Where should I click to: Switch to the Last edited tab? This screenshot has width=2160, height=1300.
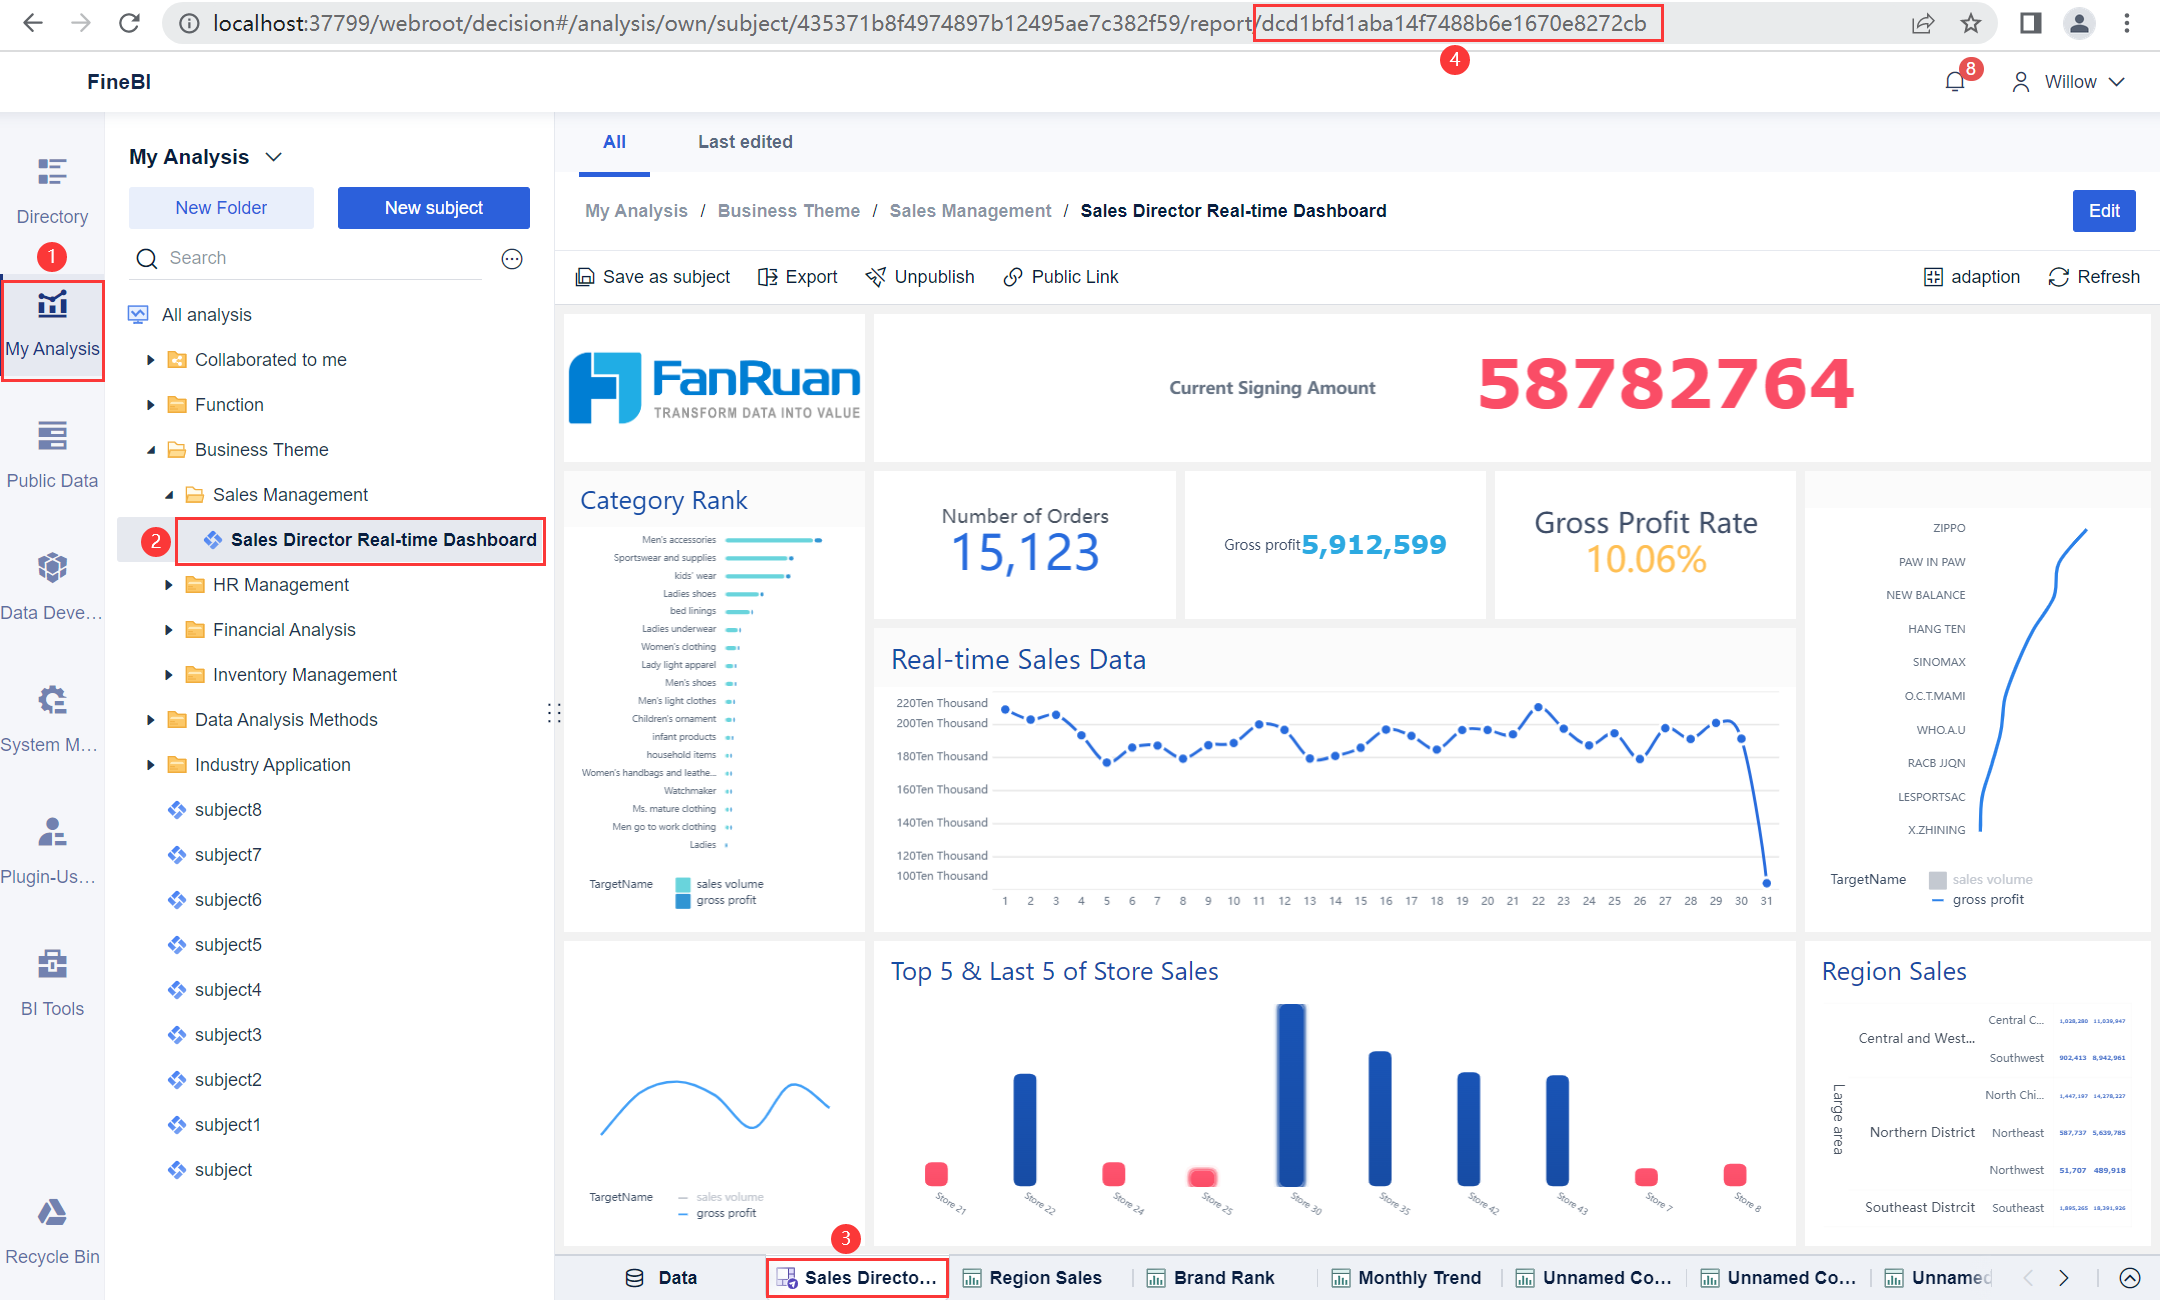click(x=744, y=141)
